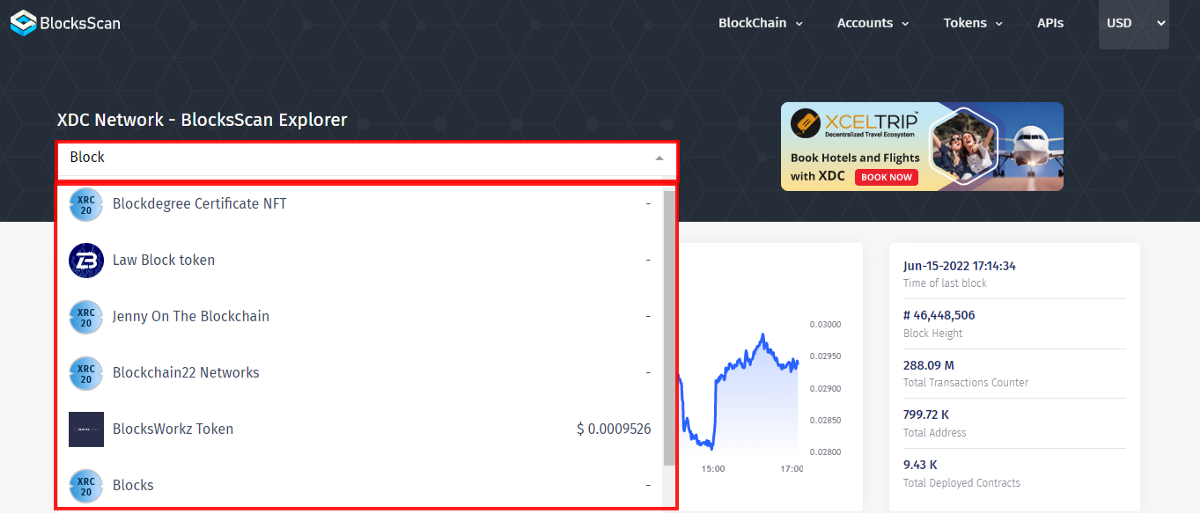Image resolution: width=1200 pixels, height=513 pixels.
Task: Click the BlocksScan logo
Action: pos(65,22)
